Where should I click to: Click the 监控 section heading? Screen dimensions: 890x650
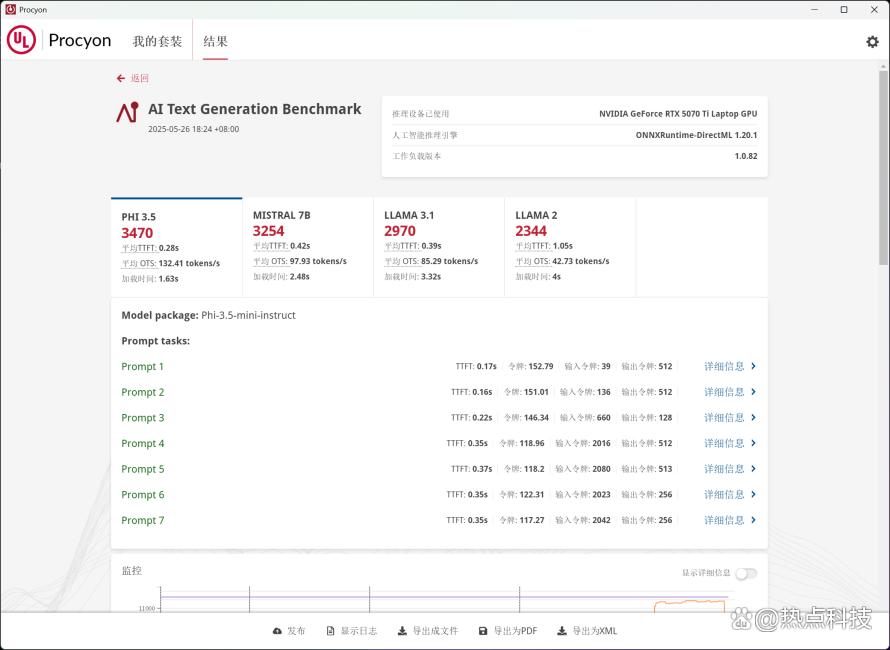(132, 571)
